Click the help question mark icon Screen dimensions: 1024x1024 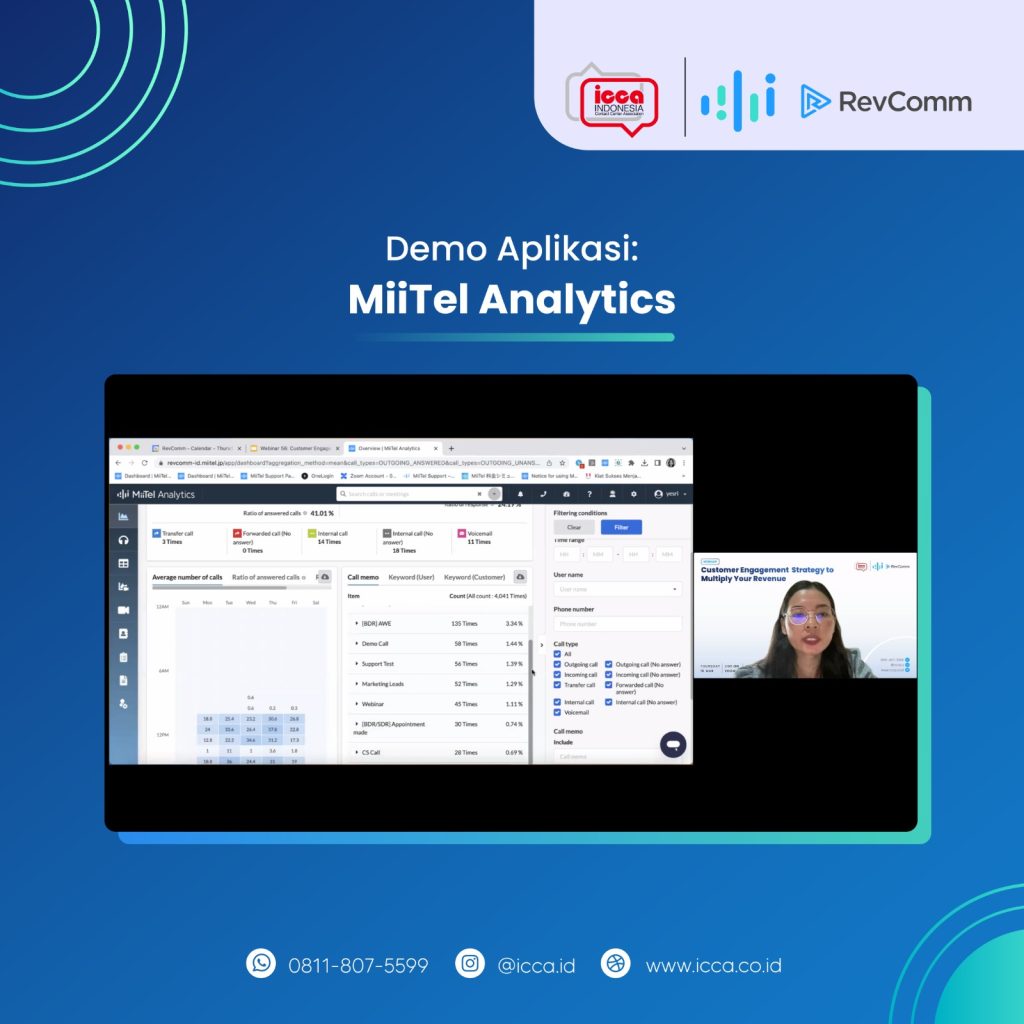[x=589, y=494]
